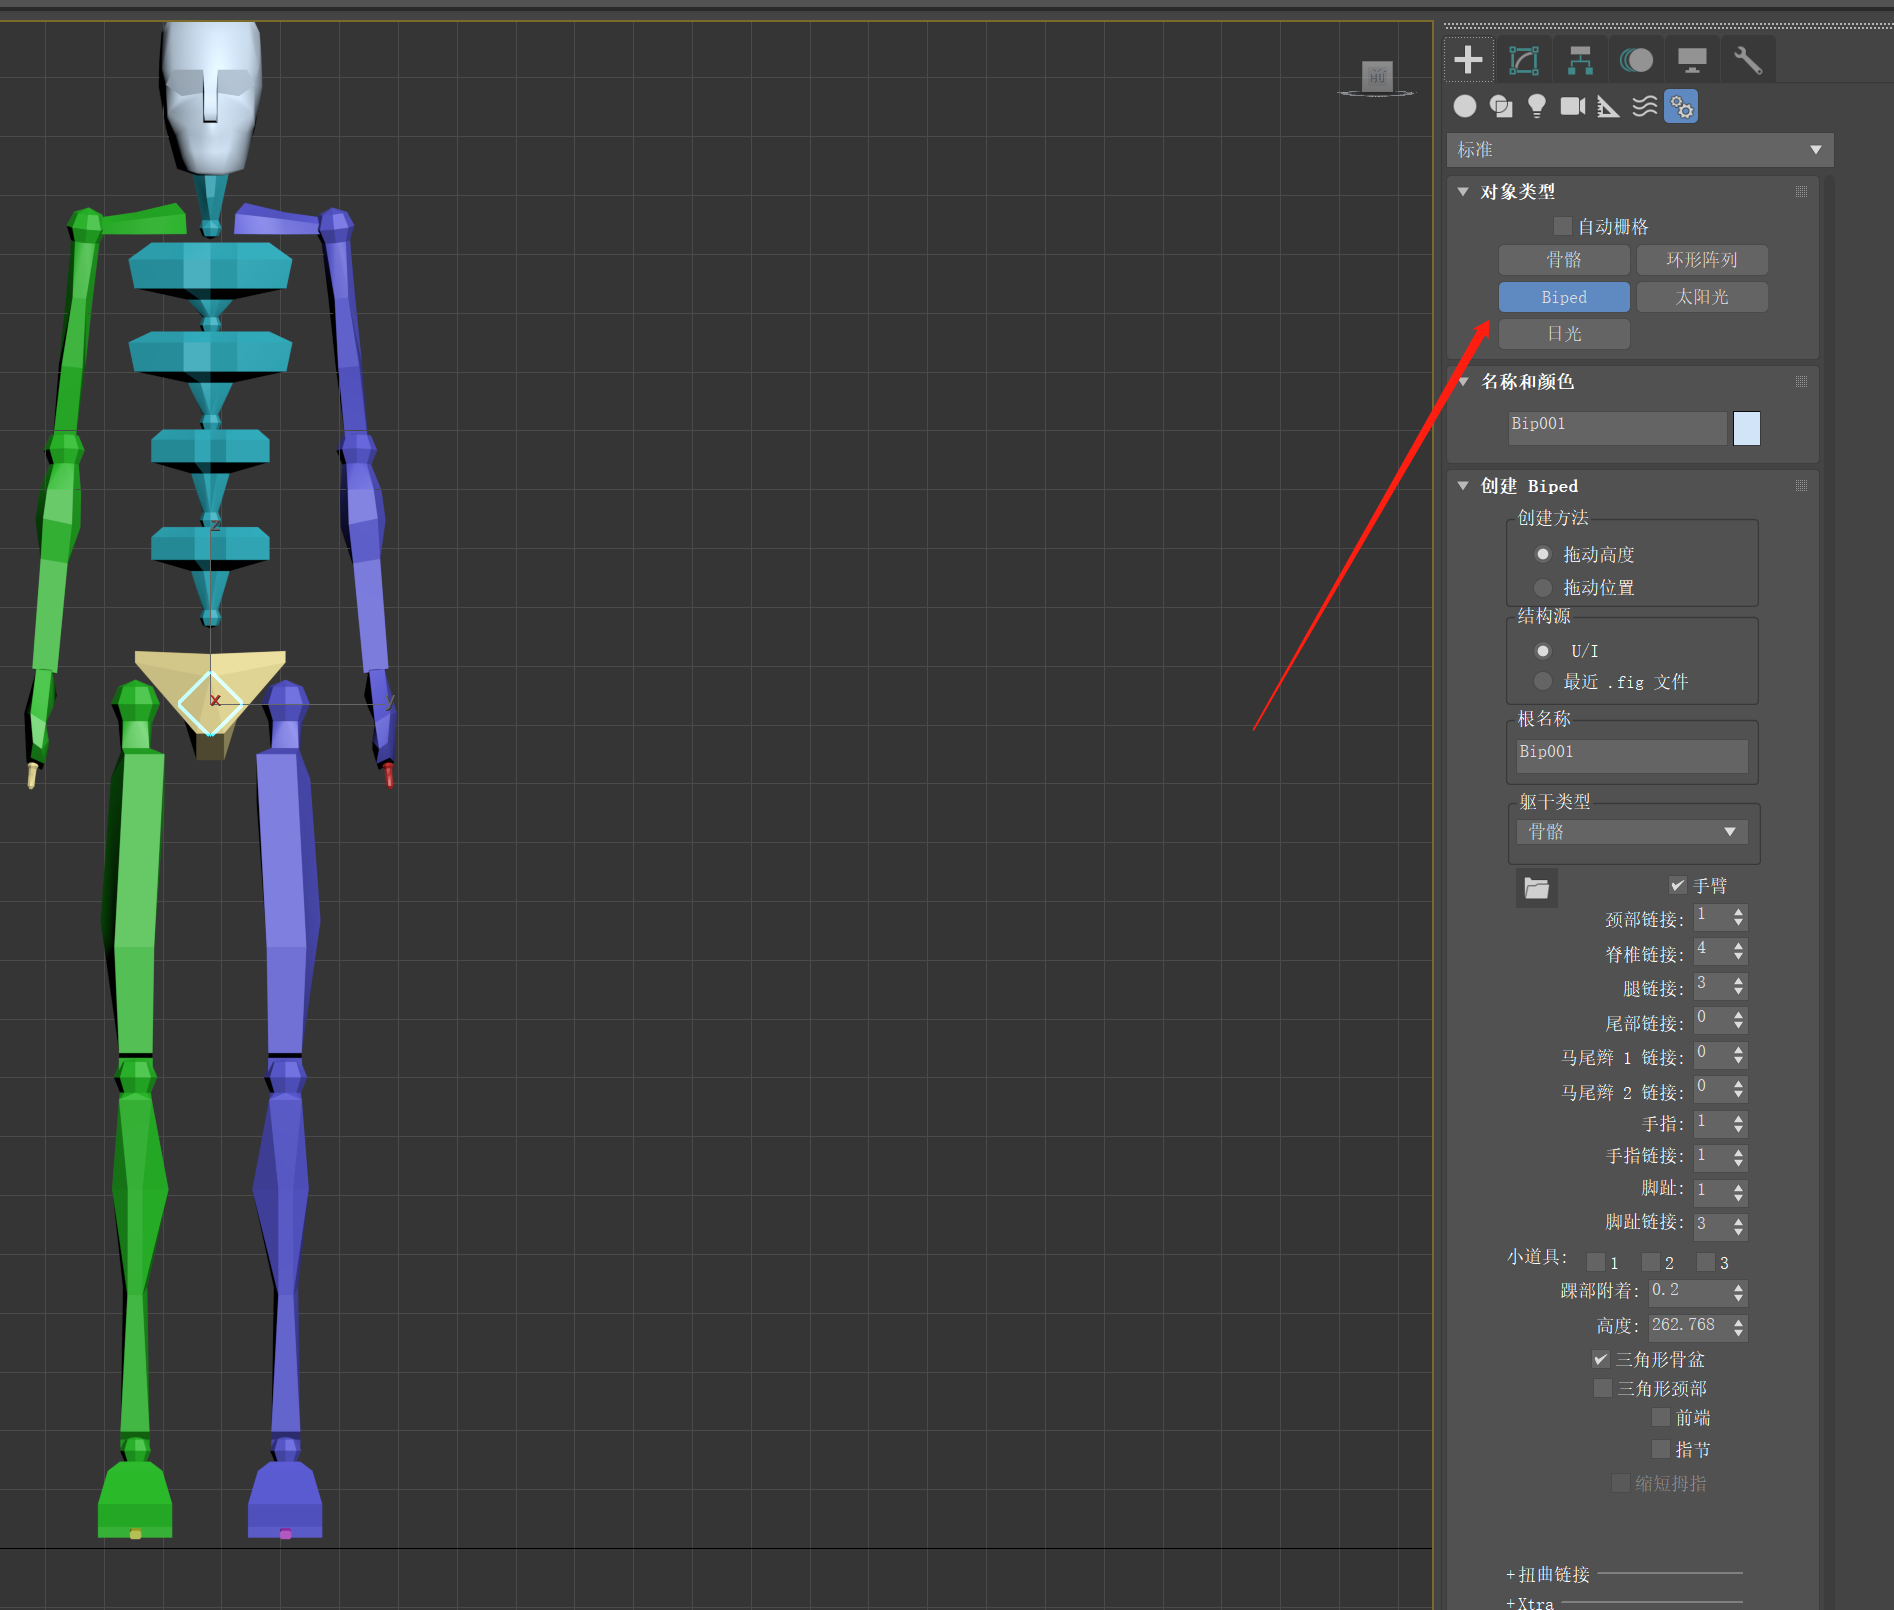Select the 拖动高度 radio option
Screen dimensions: 1894x1610
pos(1543,554)
